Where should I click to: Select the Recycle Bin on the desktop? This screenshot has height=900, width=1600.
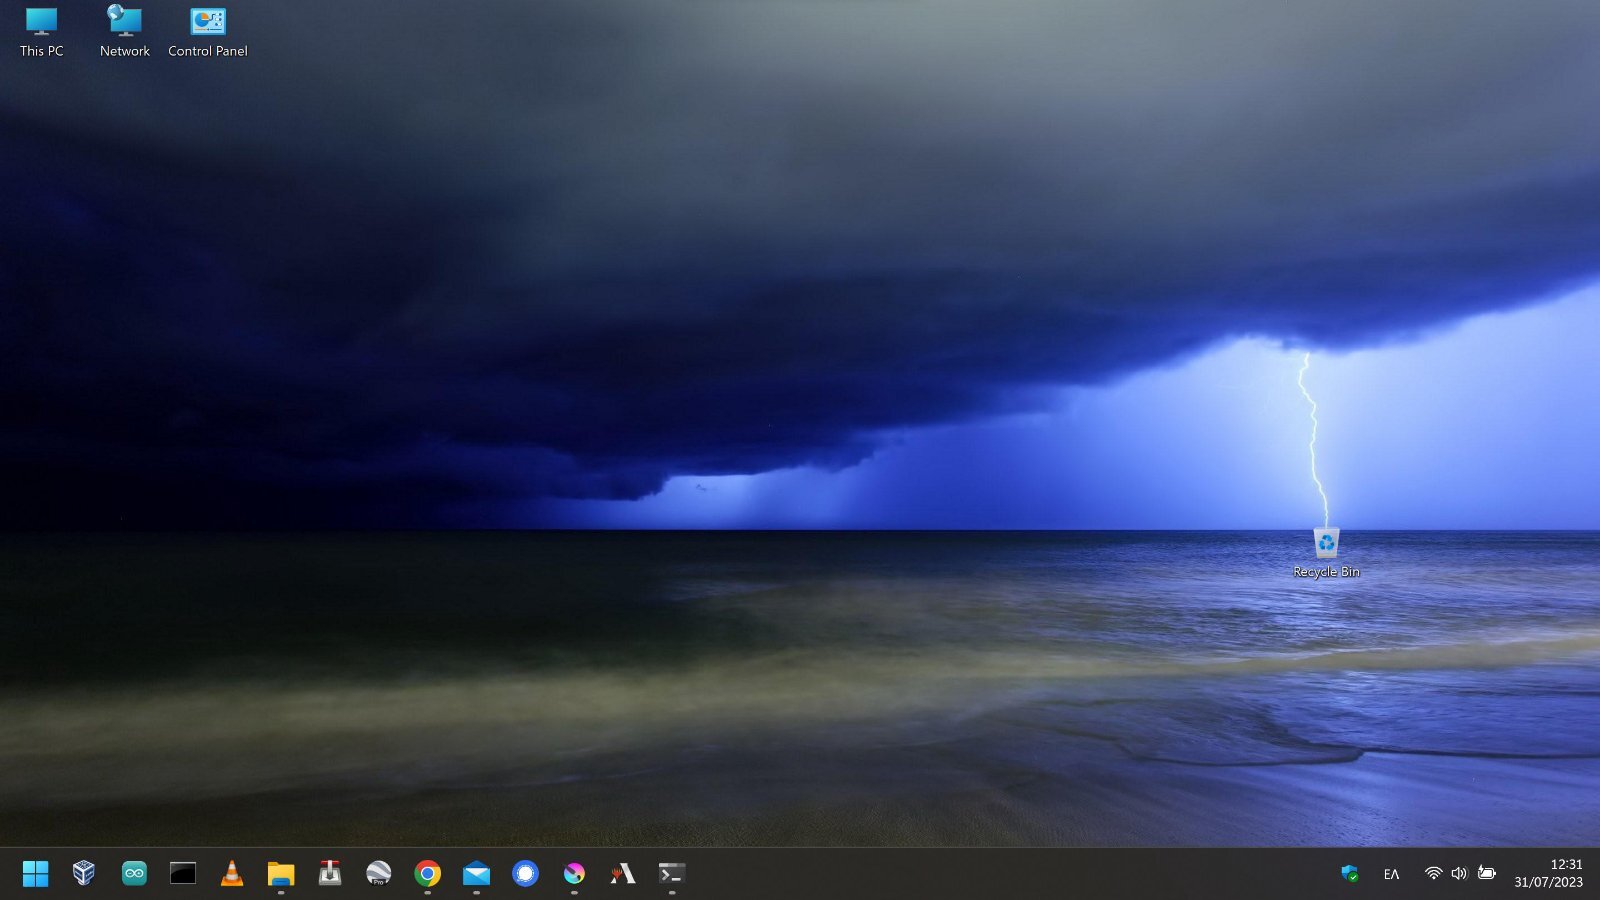pos(1326,552)
